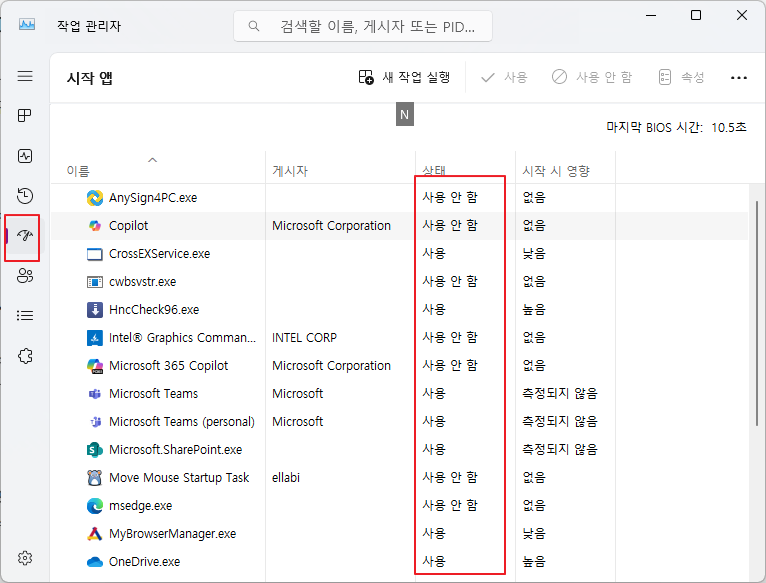Select CrossEXService.exe entry
This screenshot has width=766, height=583.
[x=159, y=254]
